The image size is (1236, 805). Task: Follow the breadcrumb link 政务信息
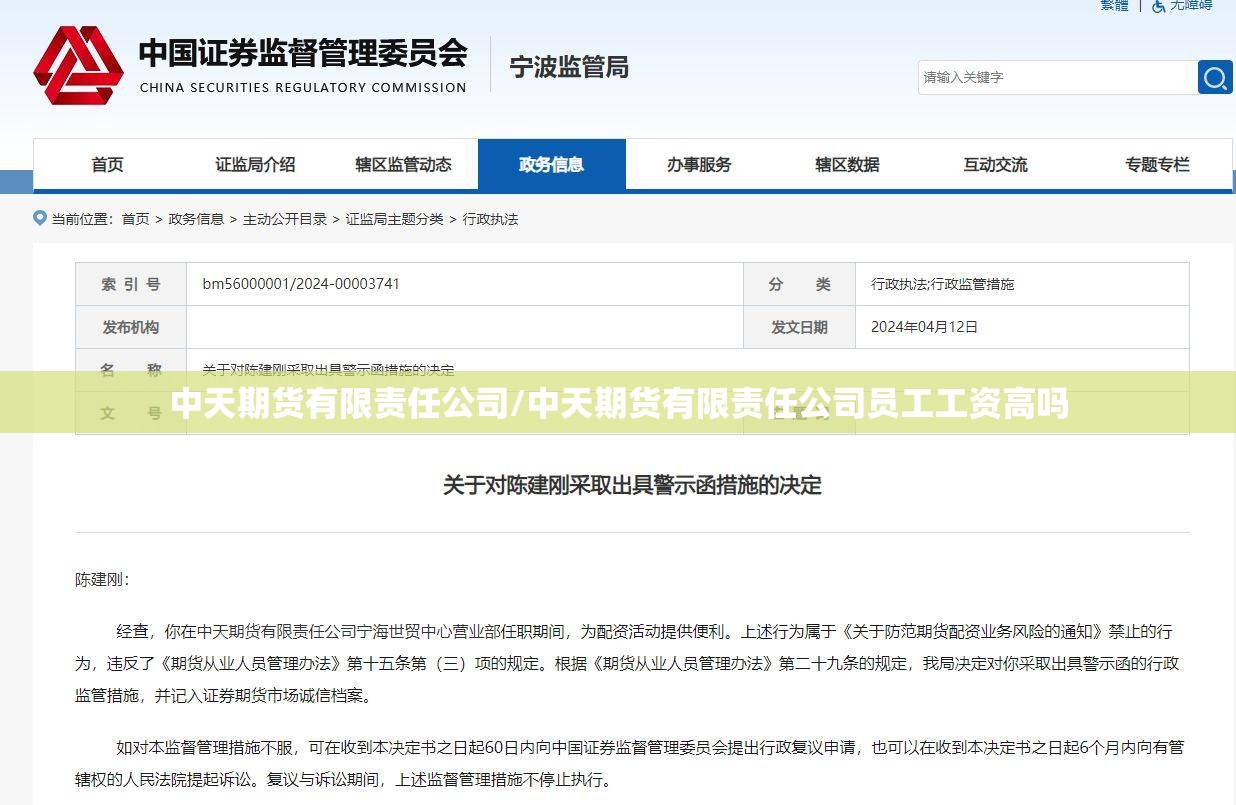pyautogui.click(x=196, y=219)
